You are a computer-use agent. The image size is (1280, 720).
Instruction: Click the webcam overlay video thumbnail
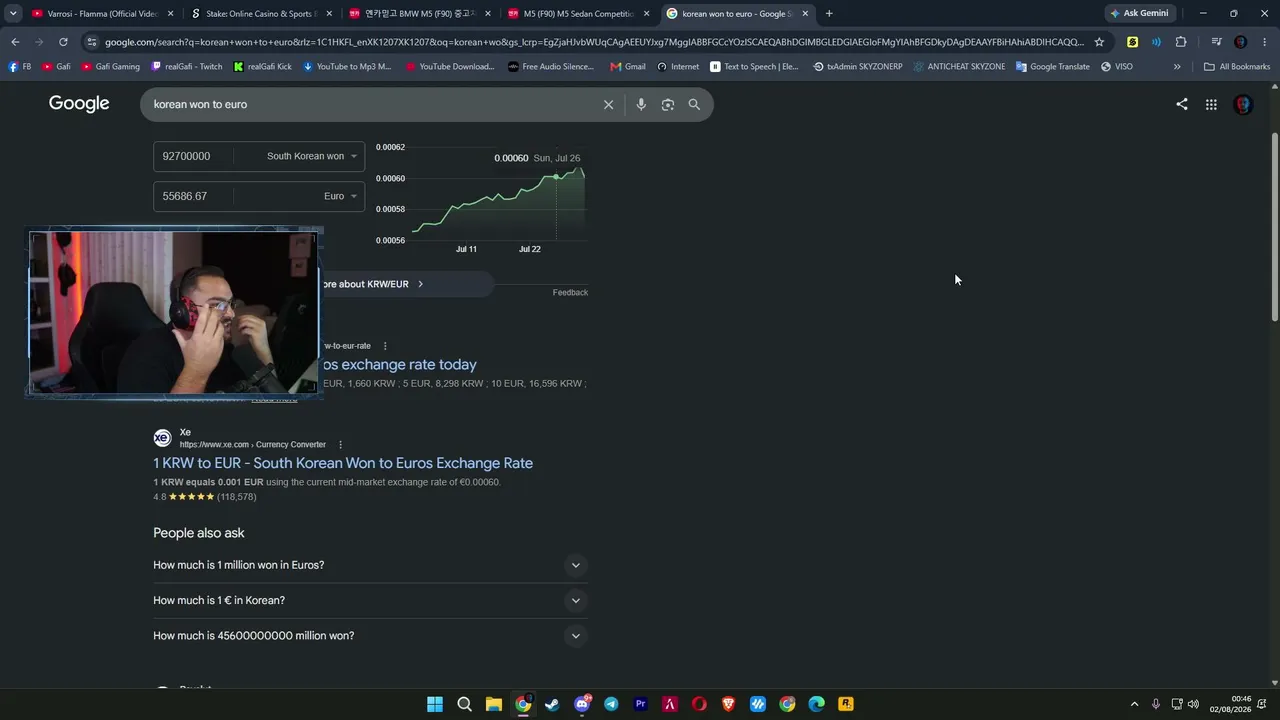(174, 313)
